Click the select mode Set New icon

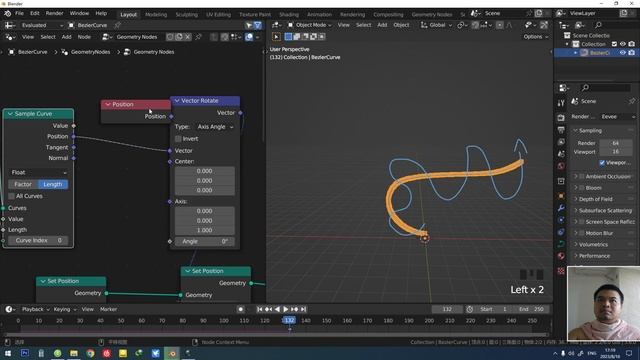[x=288, y=37]
